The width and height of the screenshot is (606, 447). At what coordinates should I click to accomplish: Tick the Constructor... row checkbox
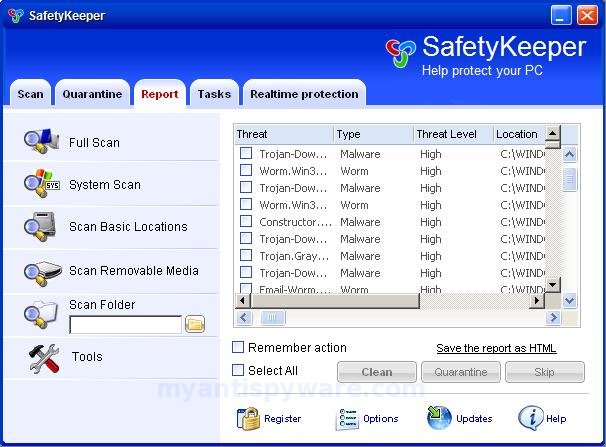(246, 221)
